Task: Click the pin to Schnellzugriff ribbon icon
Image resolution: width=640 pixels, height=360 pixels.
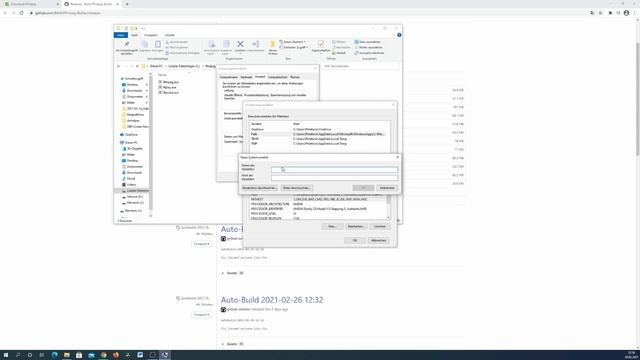Action: click(x=127, y=44)
